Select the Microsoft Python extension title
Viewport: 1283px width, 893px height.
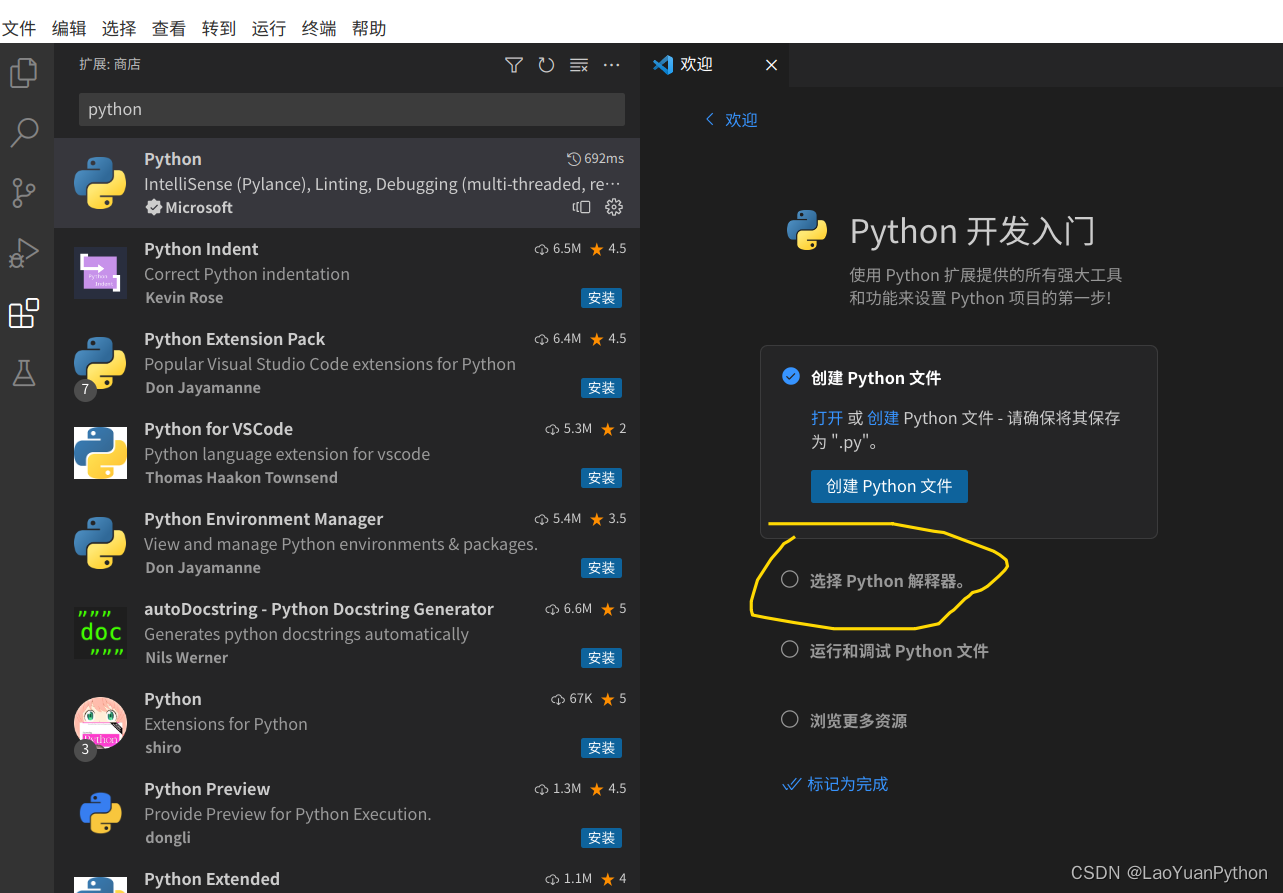coord(173,159)
